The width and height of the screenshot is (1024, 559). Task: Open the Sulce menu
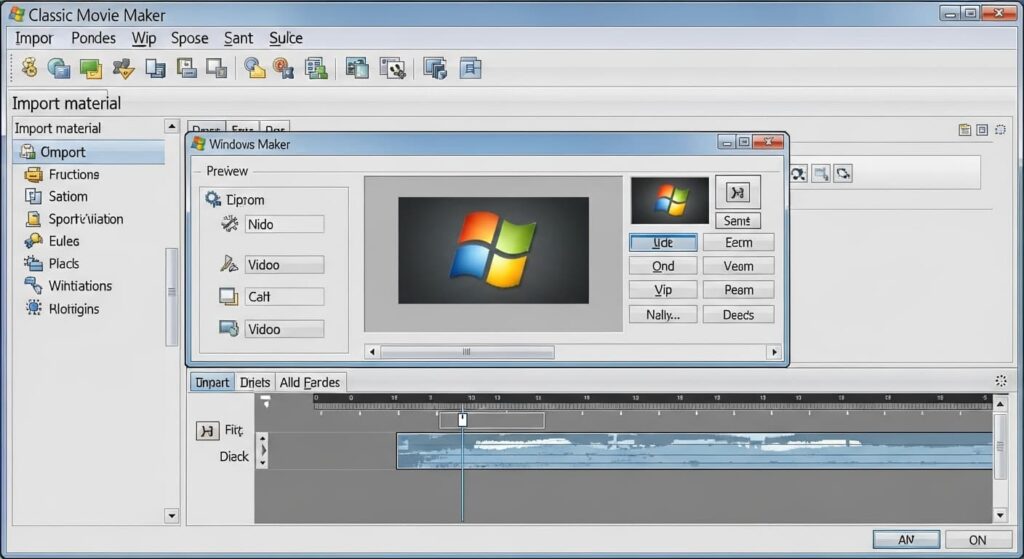pyautogui.click(x=286, y=38)
